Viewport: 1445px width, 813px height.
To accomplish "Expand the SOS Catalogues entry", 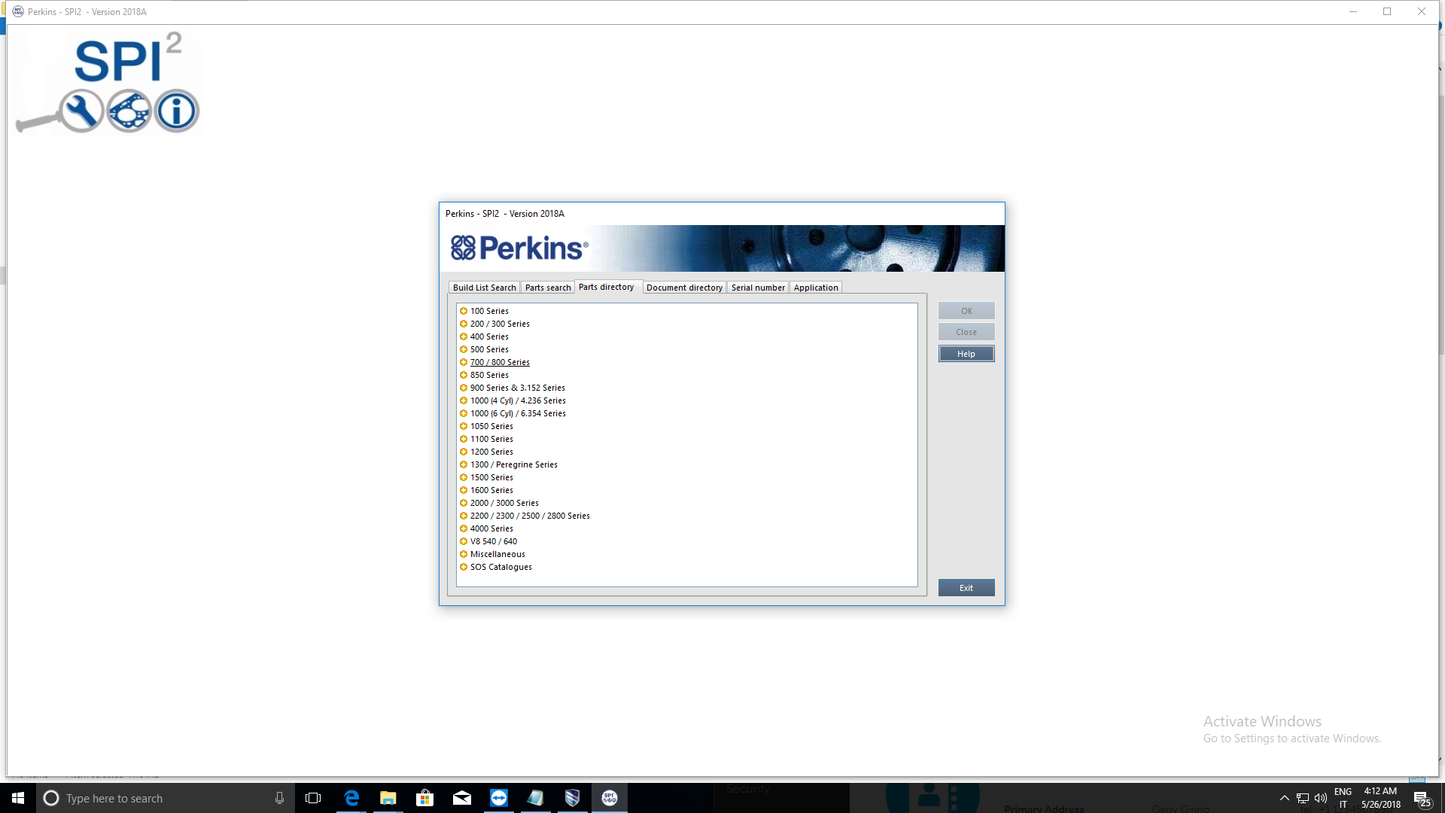I will pyautogui.click(x=500, y=566).
